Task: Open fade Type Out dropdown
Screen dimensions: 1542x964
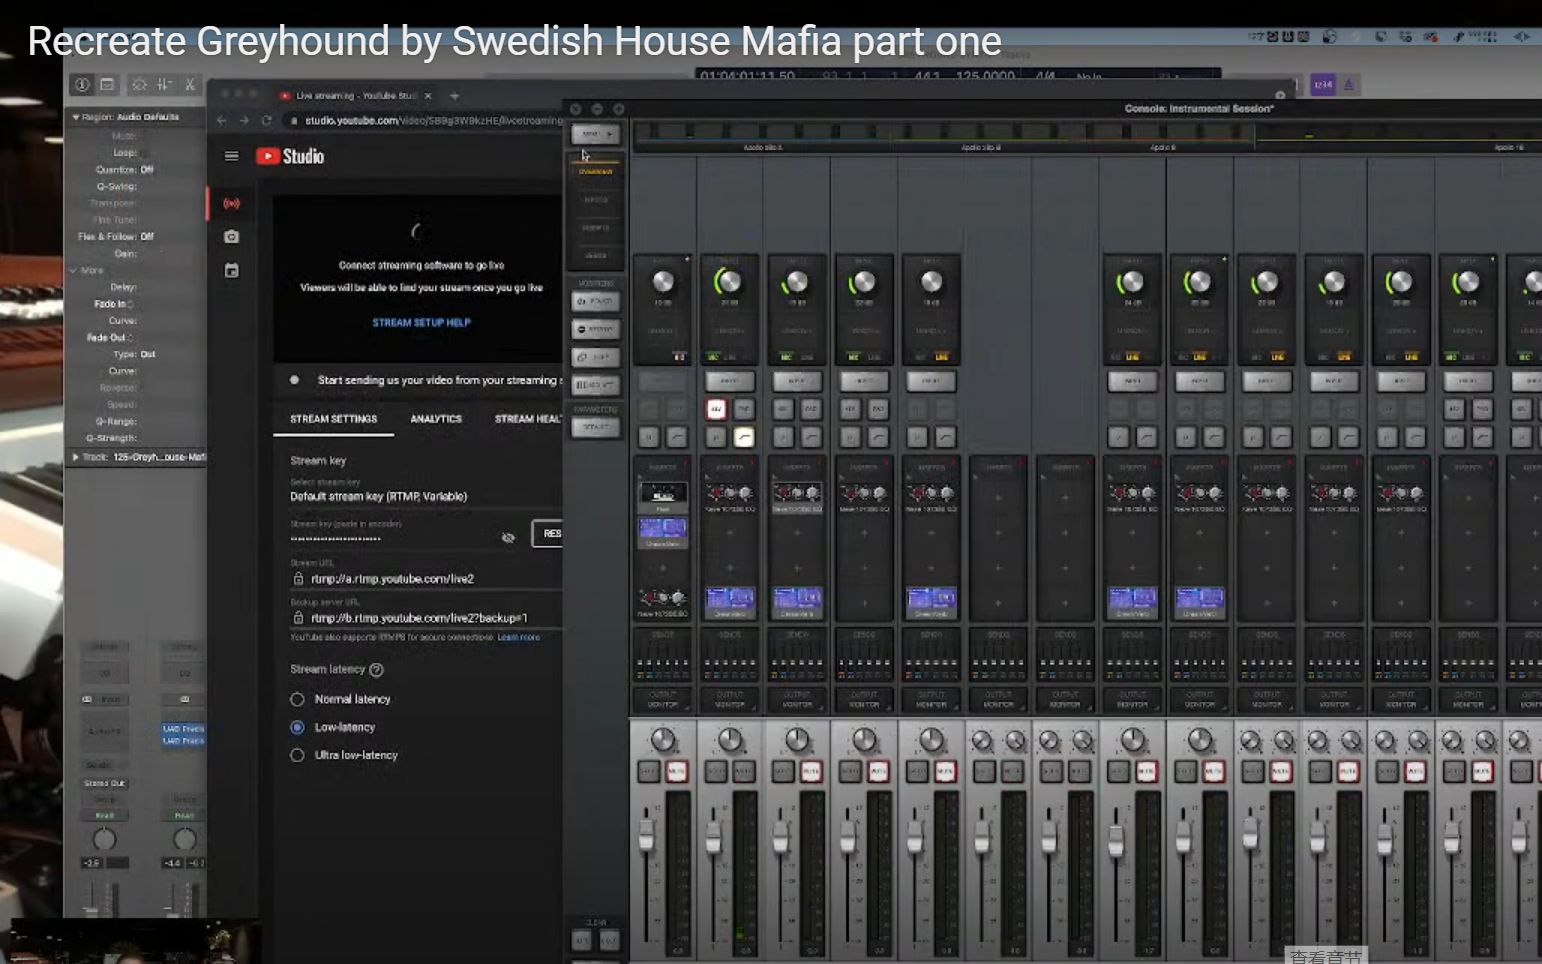Action: (x=148, y=354)
